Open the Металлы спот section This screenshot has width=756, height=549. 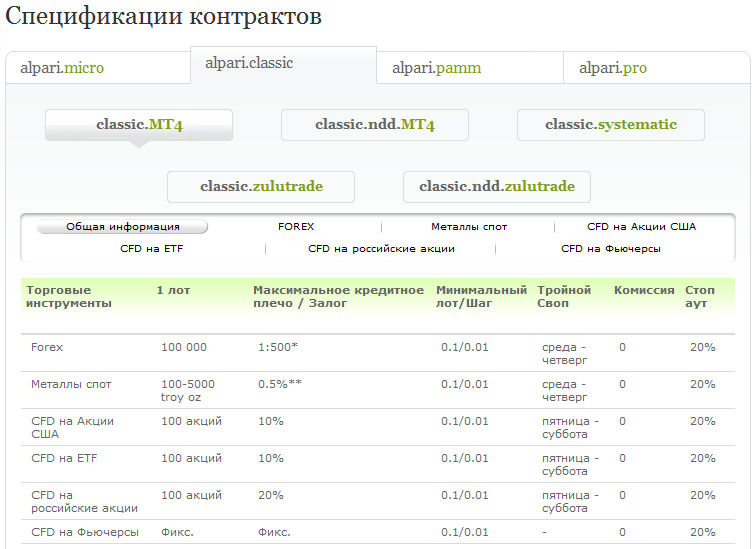469,227
